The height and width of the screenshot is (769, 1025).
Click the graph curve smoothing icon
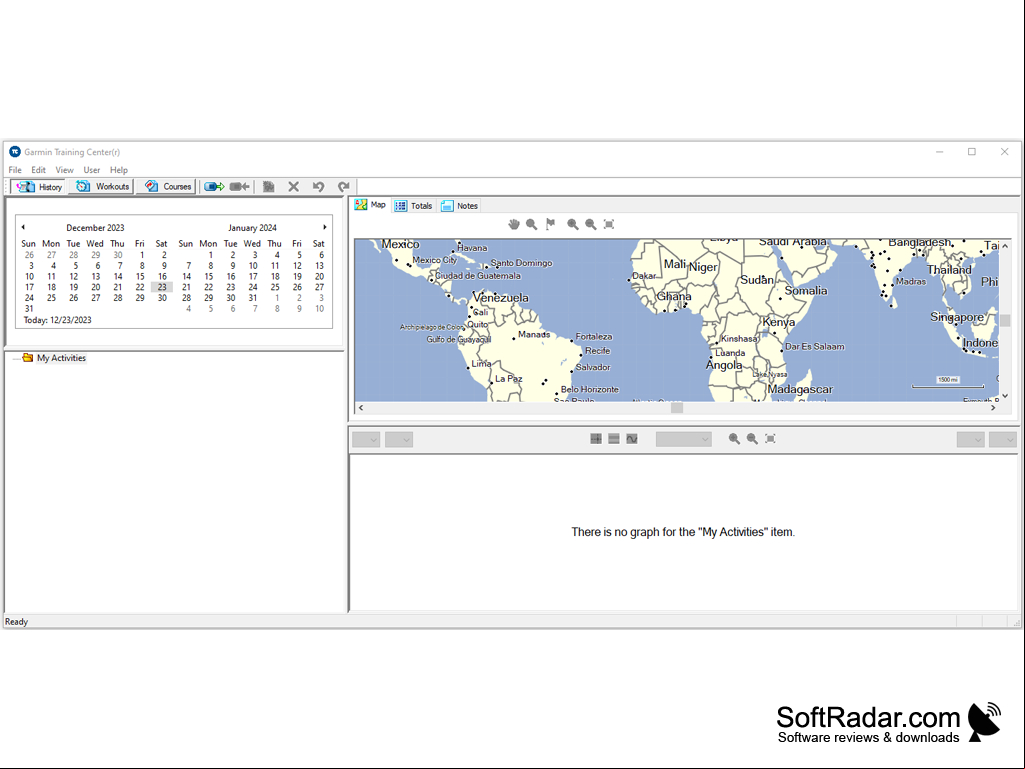(632, 439)
